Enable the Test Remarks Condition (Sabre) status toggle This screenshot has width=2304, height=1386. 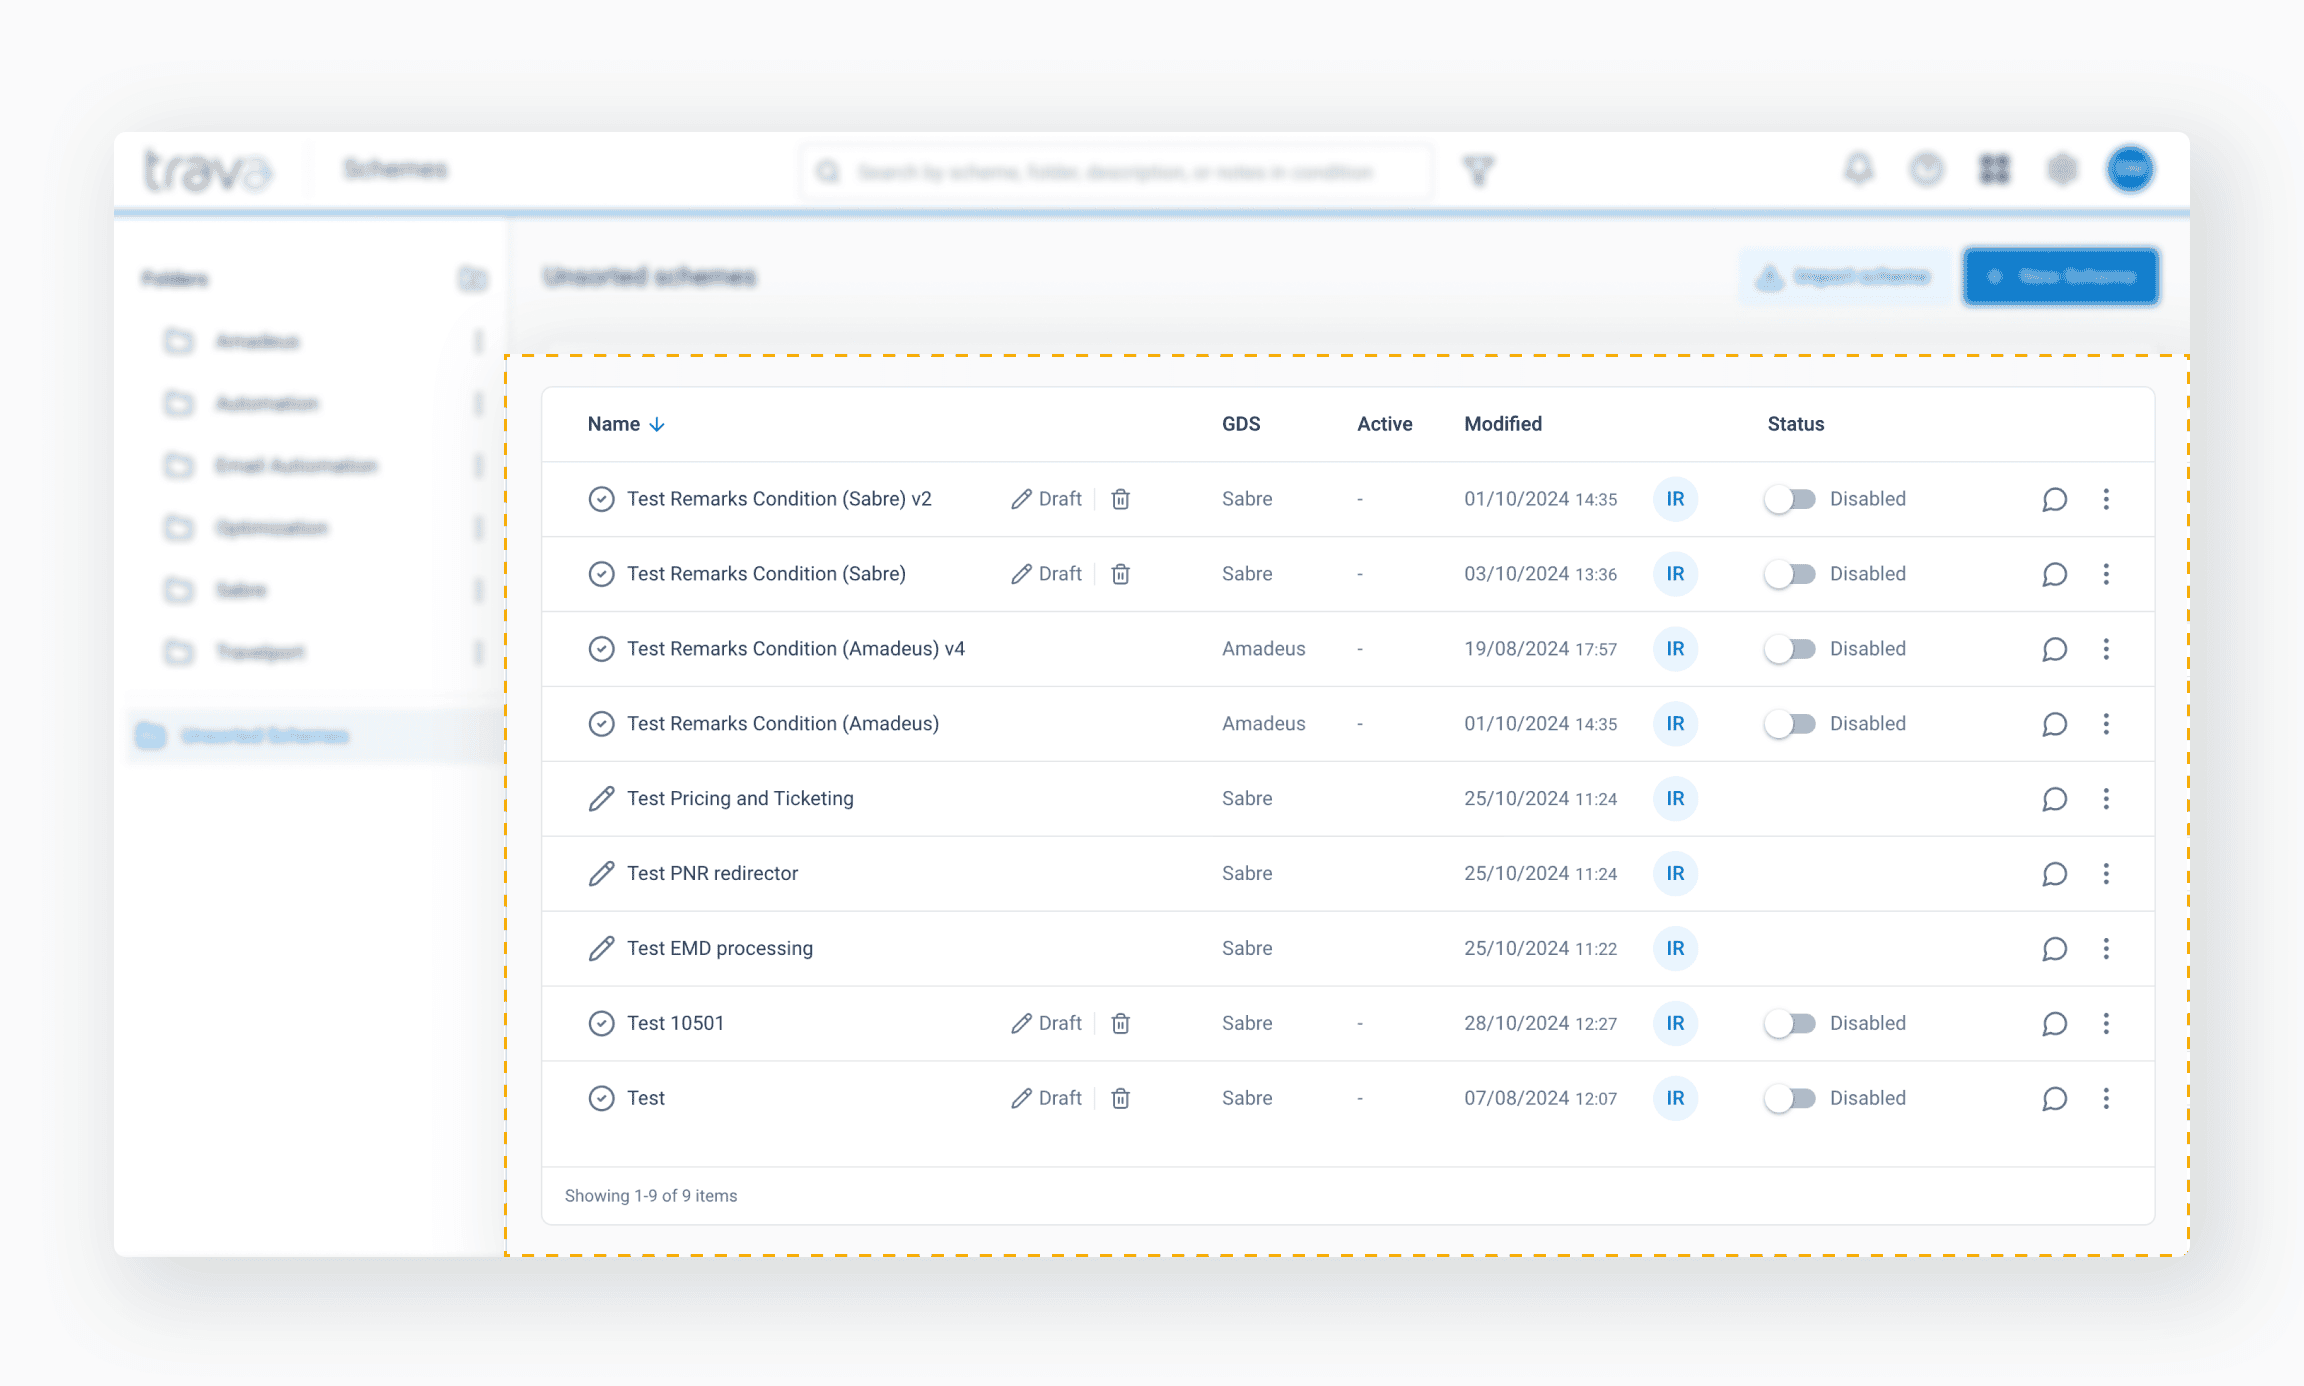pyautogui.click(x=1789, y=574)
